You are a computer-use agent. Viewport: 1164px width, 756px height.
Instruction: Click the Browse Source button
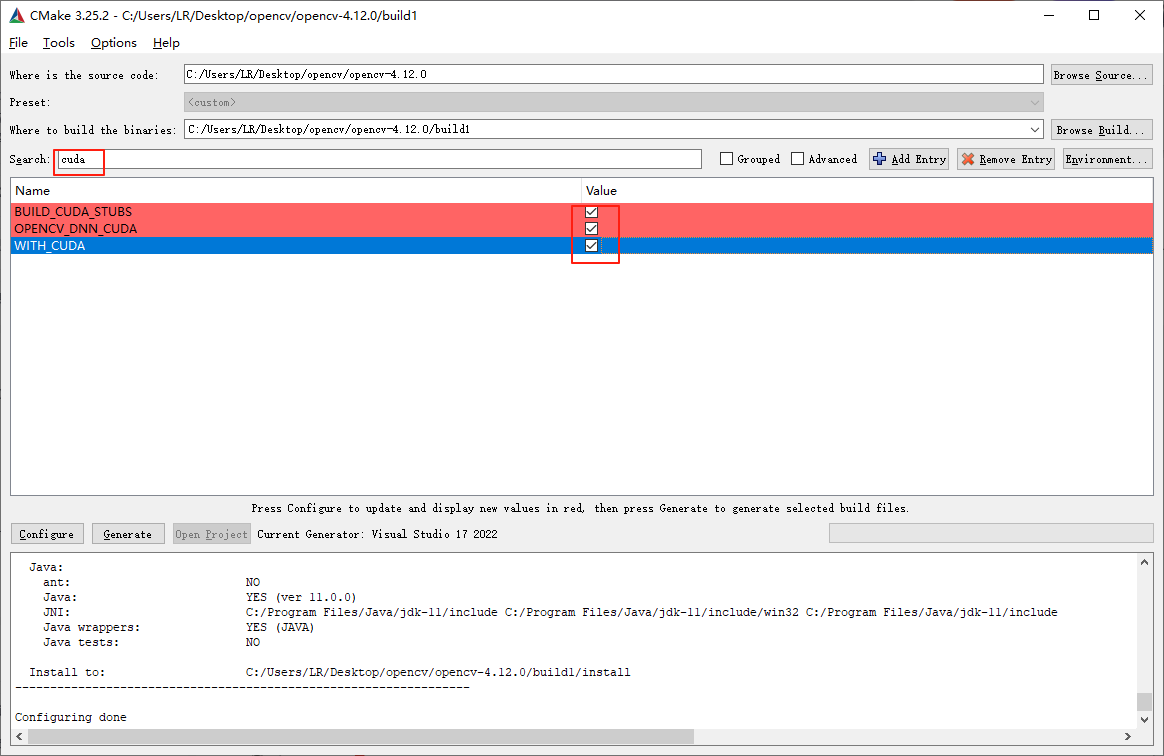1102,74
